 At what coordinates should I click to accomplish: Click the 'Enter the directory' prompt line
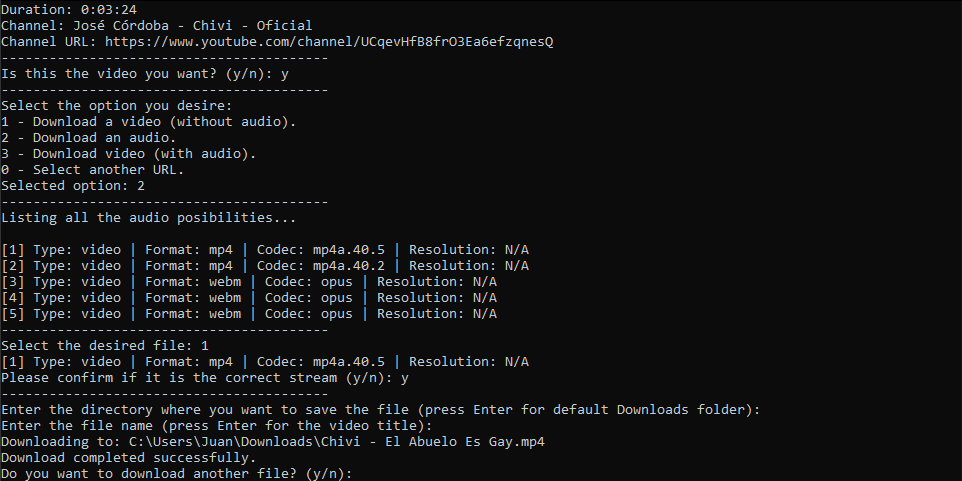point(380,409)
